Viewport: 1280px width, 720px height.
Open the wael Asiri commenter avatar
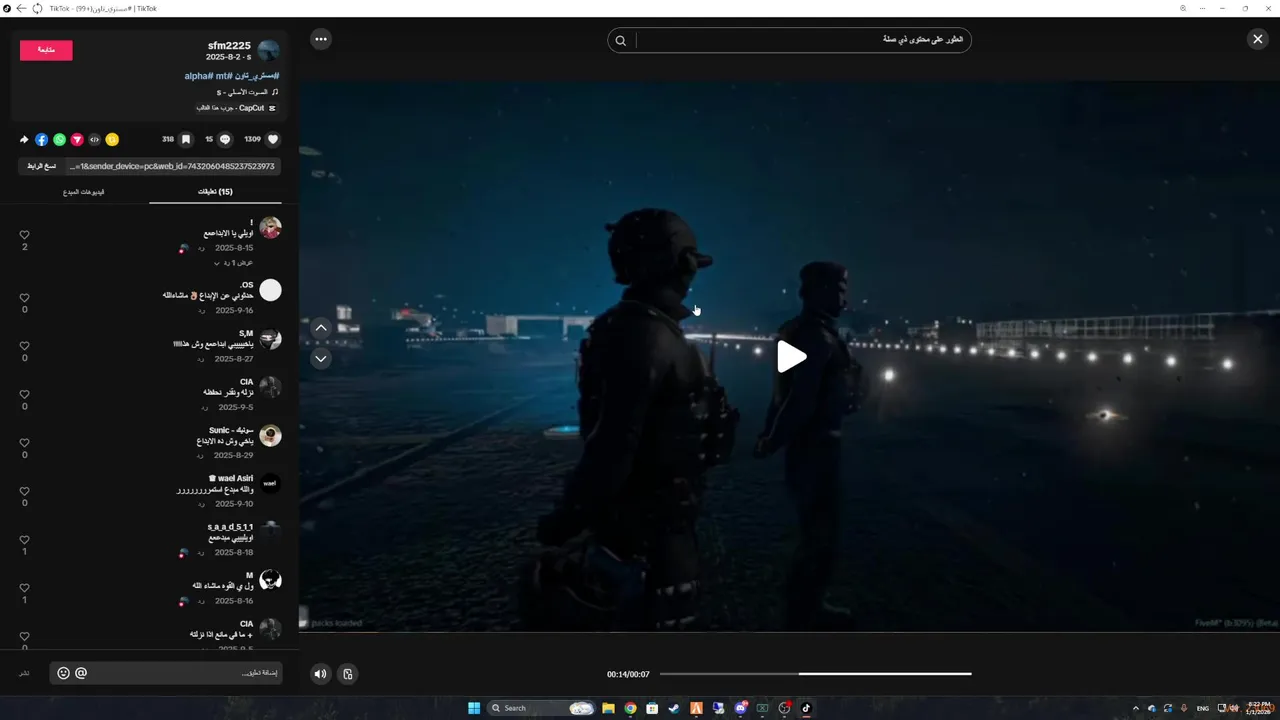click(x=270, y=484)
